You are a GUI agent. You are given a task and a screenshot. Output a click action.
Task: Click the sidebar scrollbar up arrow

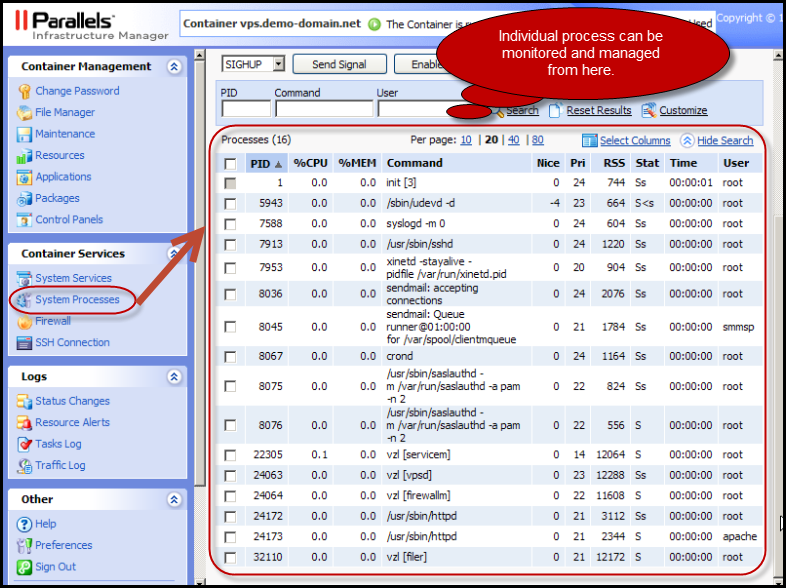point(200,55)
